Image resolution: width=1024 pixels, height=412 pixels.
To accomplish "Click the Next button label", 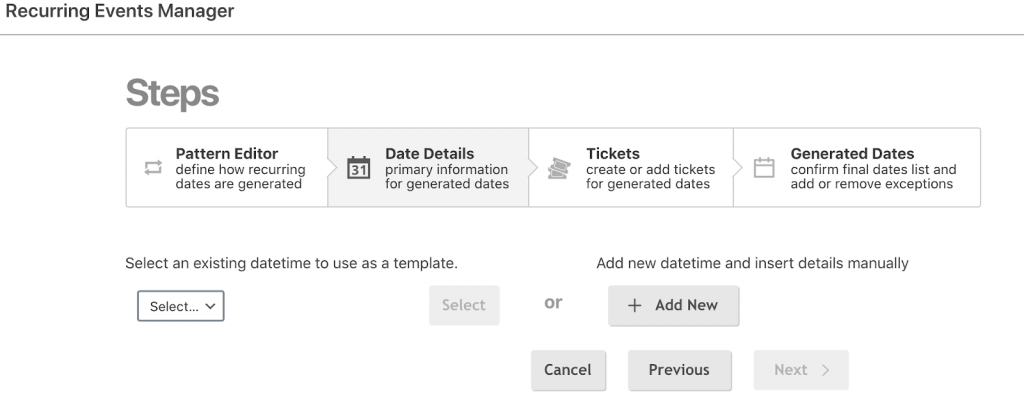I will coord(790,370).
